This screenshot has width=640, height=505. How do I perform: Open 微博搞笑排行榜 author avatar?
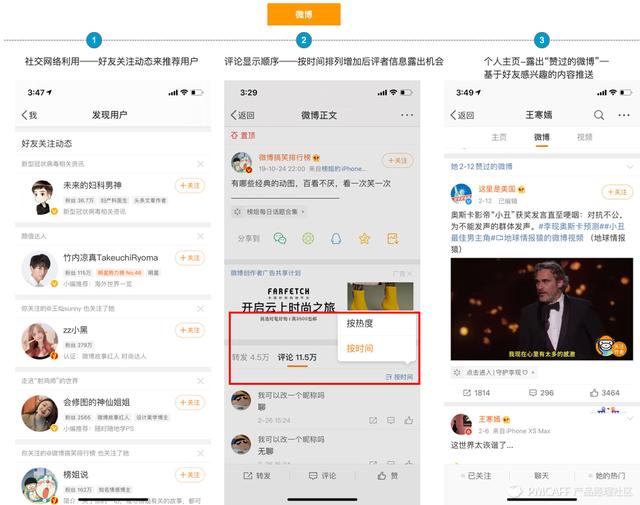click(241, 163)
